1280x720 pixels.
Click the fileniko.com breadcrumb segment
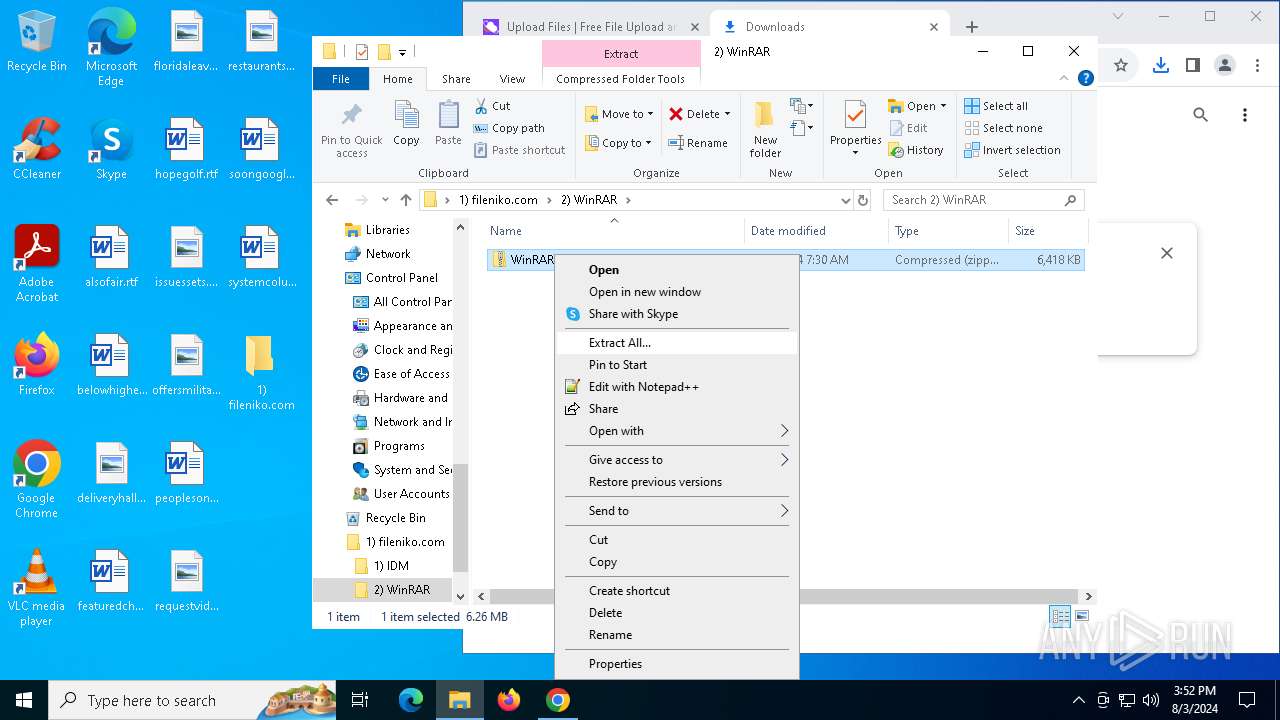[498, 200]
